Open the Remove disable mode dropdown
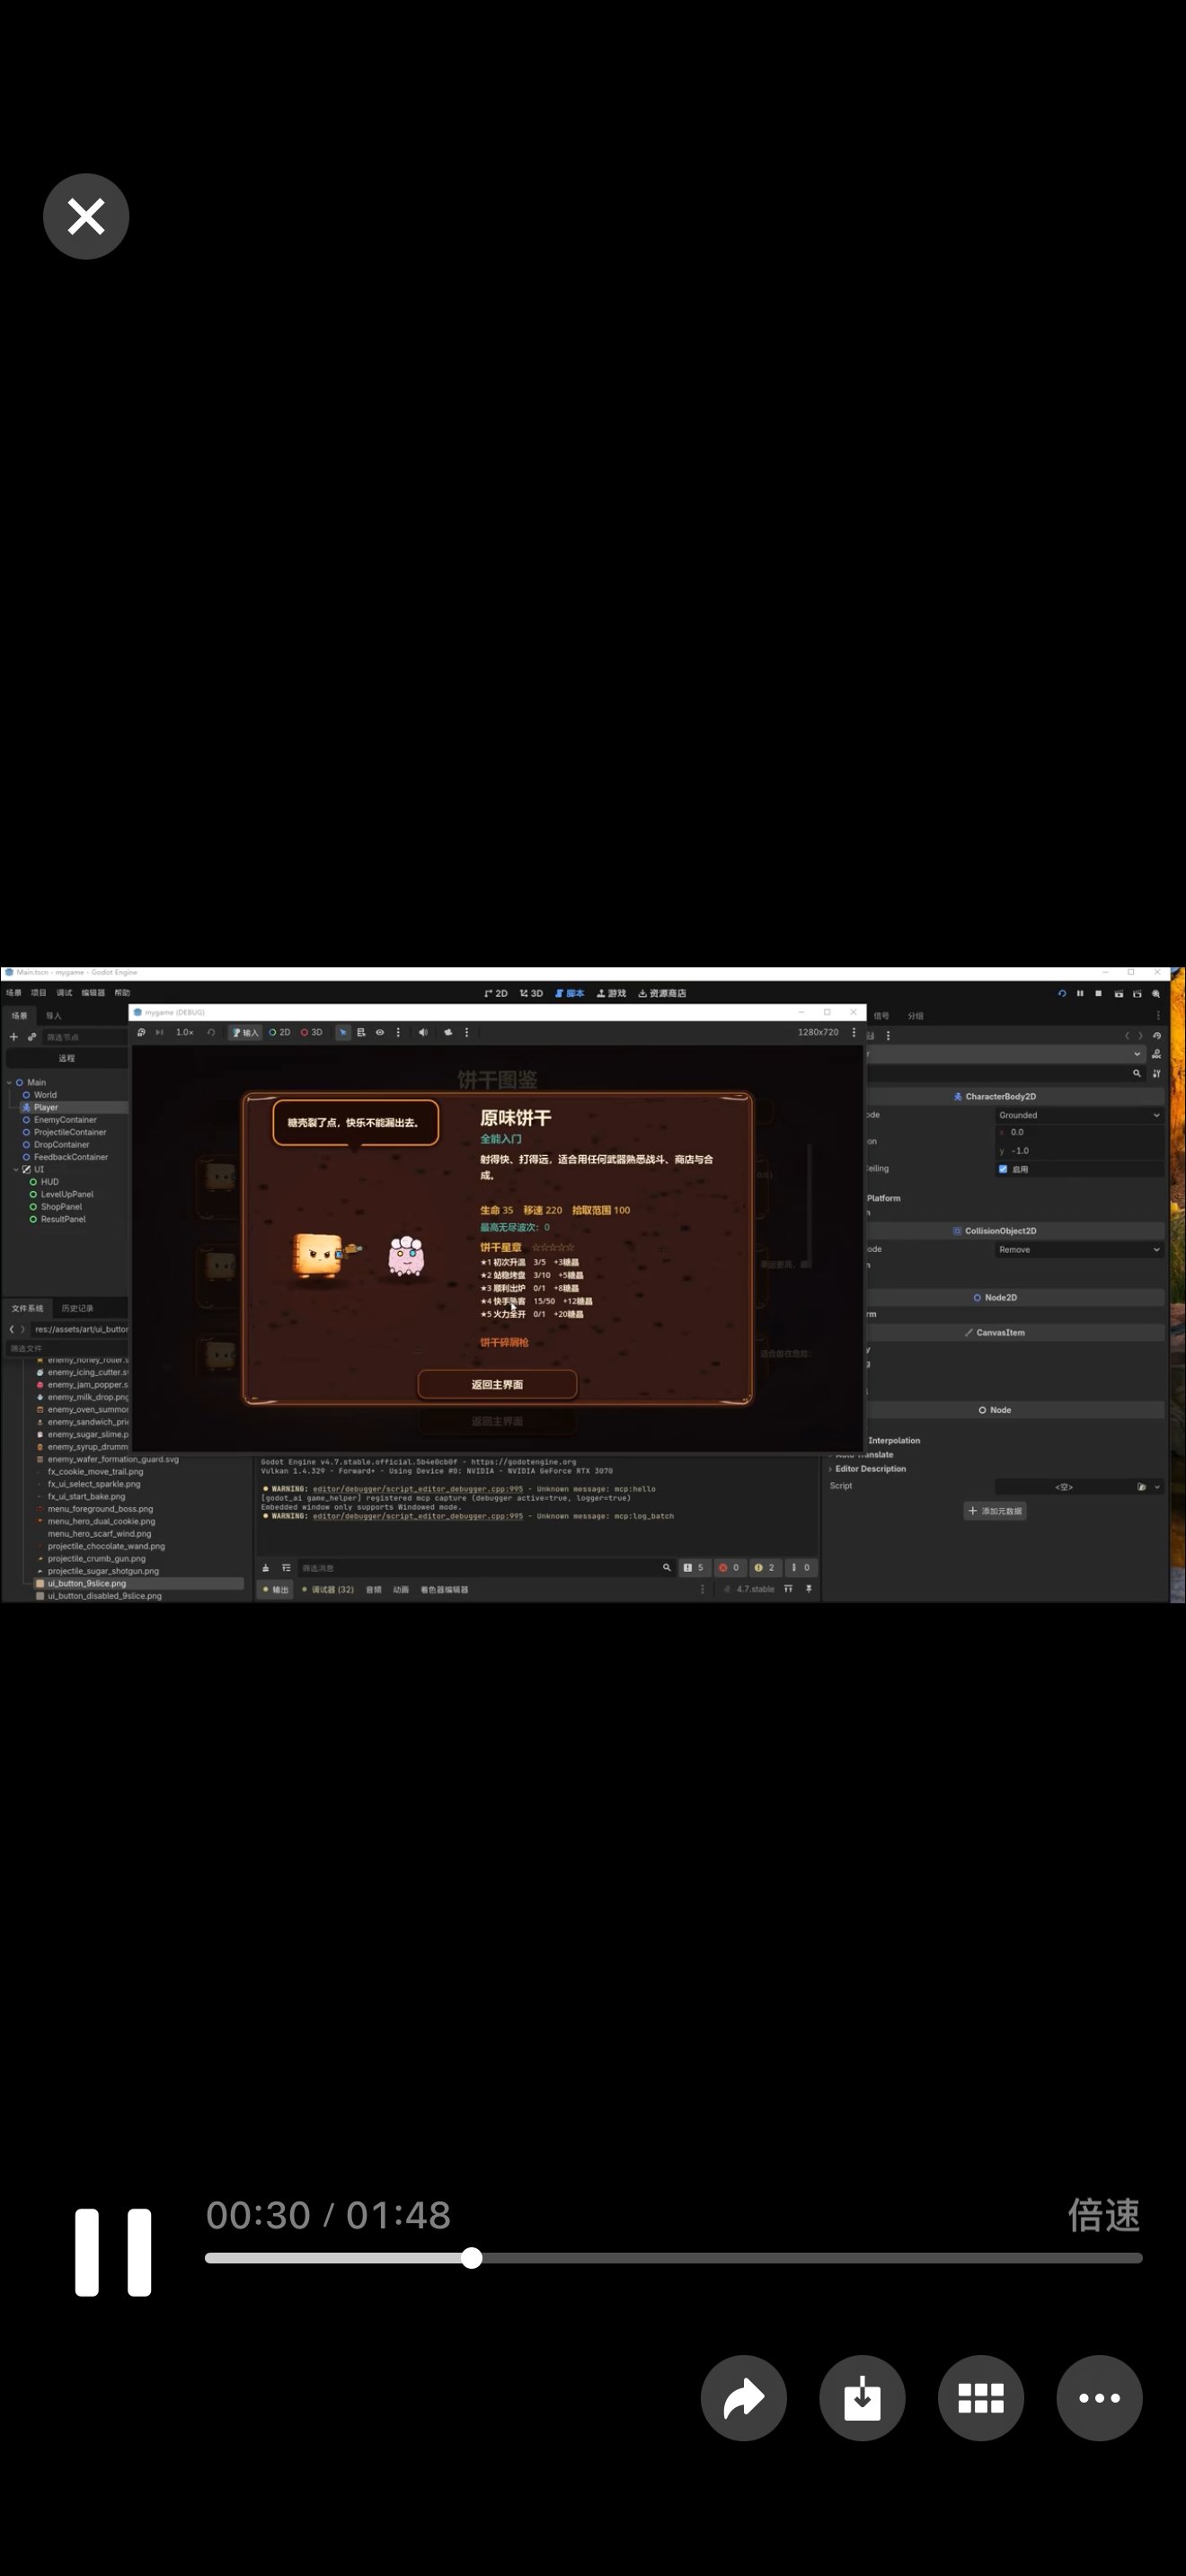Viewport: 1186px width, 2576px height. 1079,1249
